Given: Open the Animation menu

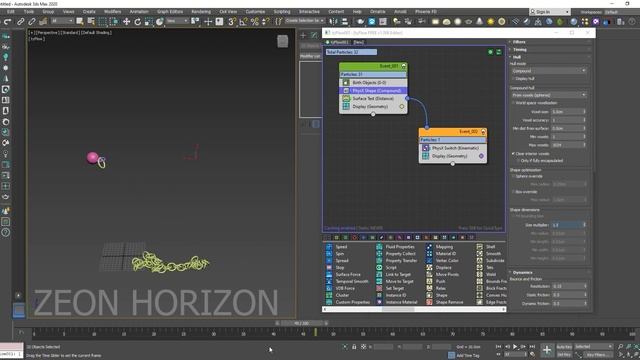Looking at the screenshot, I should click(x=139, y=12).
